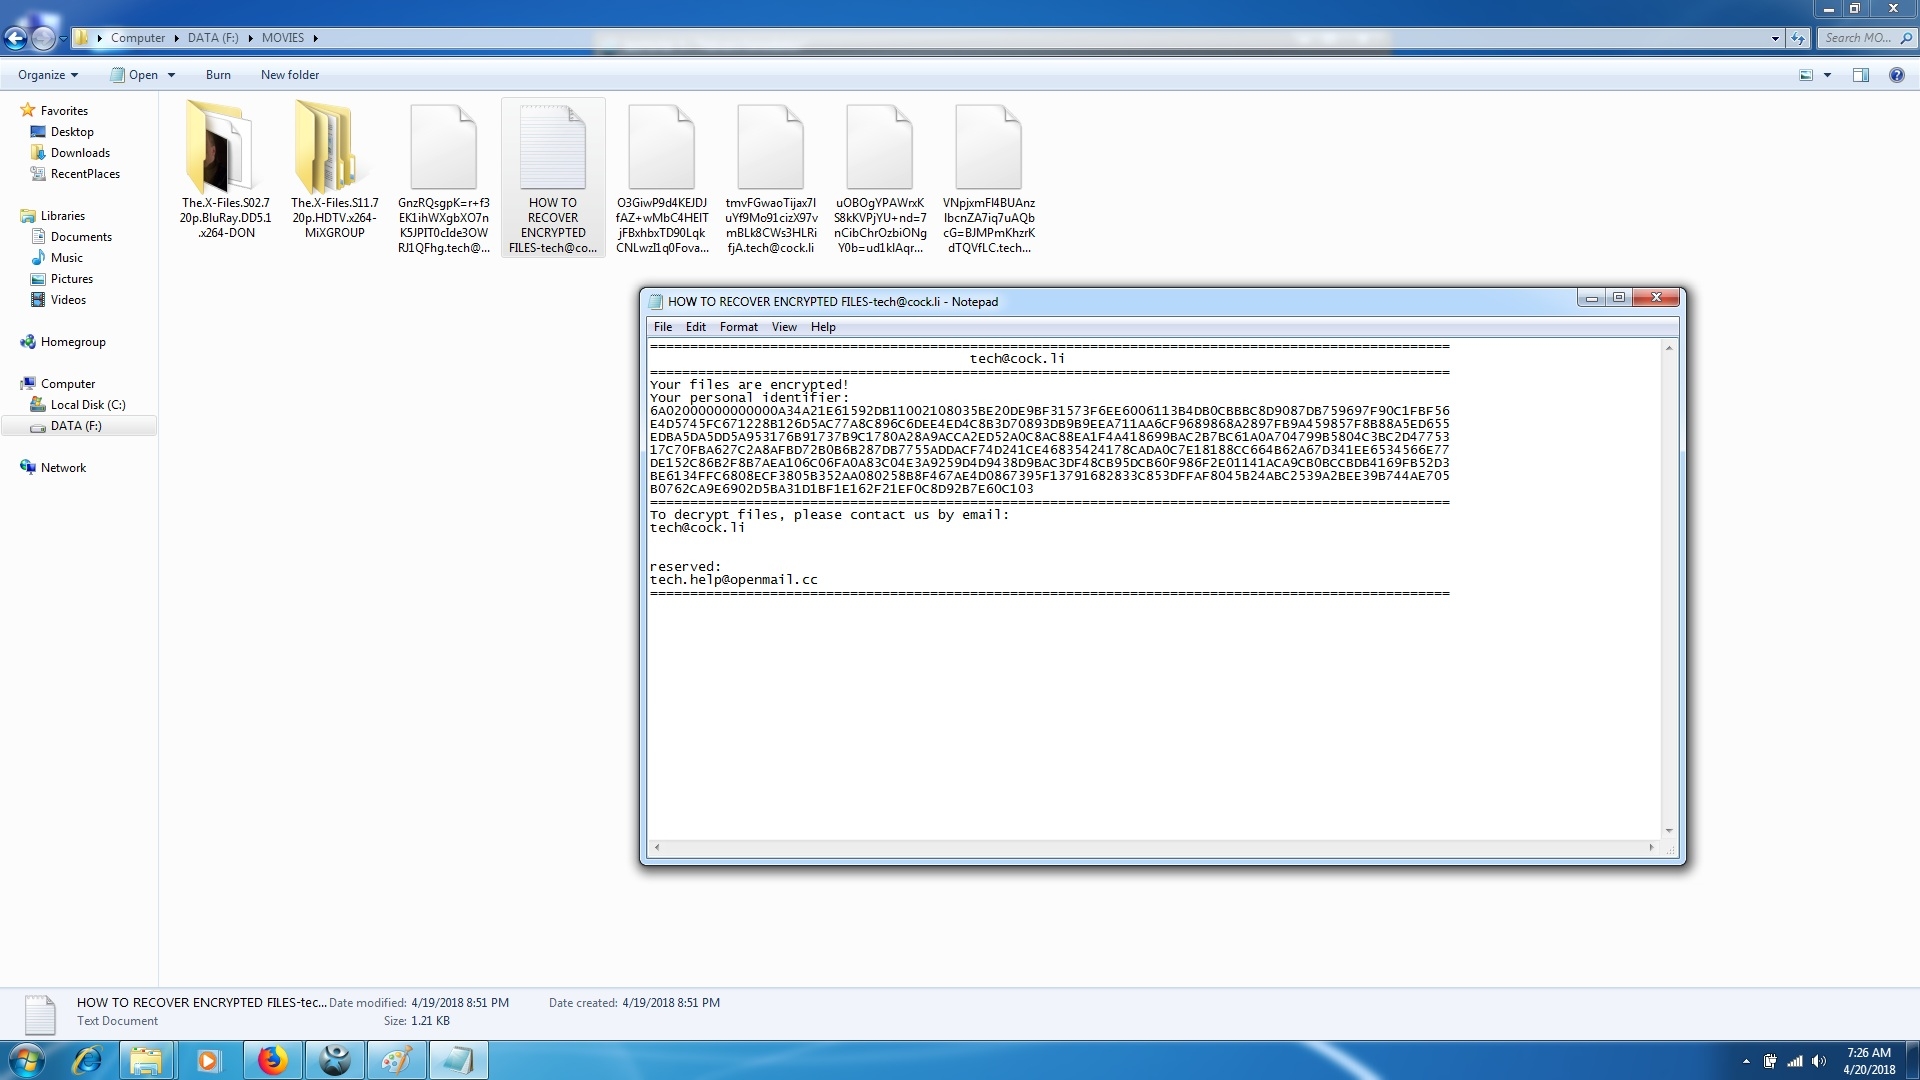1920x1080 pixels.
Task: Expand breadcrumb arrow after DATA (F:)
Action: [250, 38]
